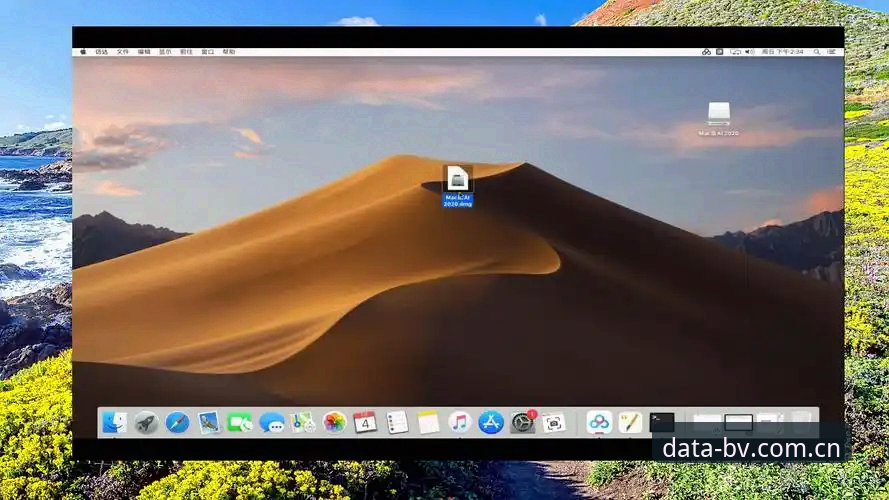
Task: Open the Apple menu
Action: click(x=83, y=52)
